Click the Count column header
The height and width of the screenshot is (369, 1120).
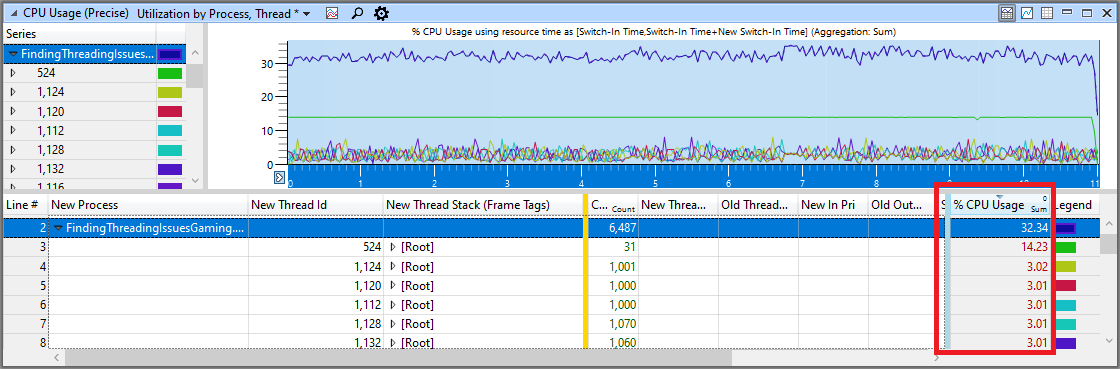click(613, 205)
